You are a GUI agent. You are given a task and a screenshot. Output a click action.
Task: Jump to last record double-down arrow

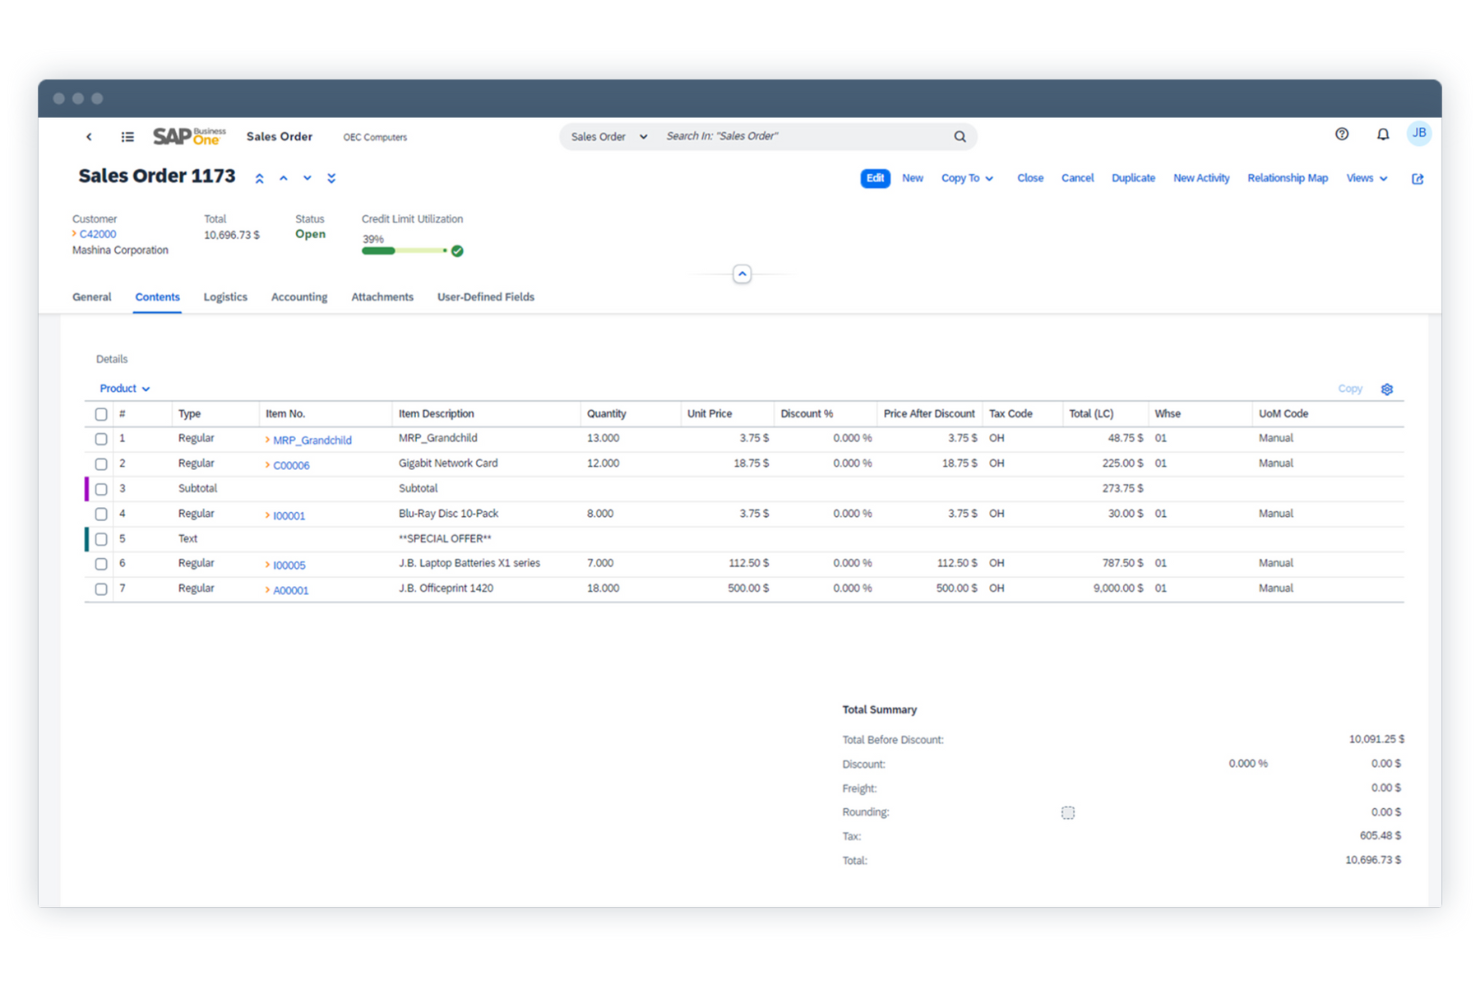(331, 178)
